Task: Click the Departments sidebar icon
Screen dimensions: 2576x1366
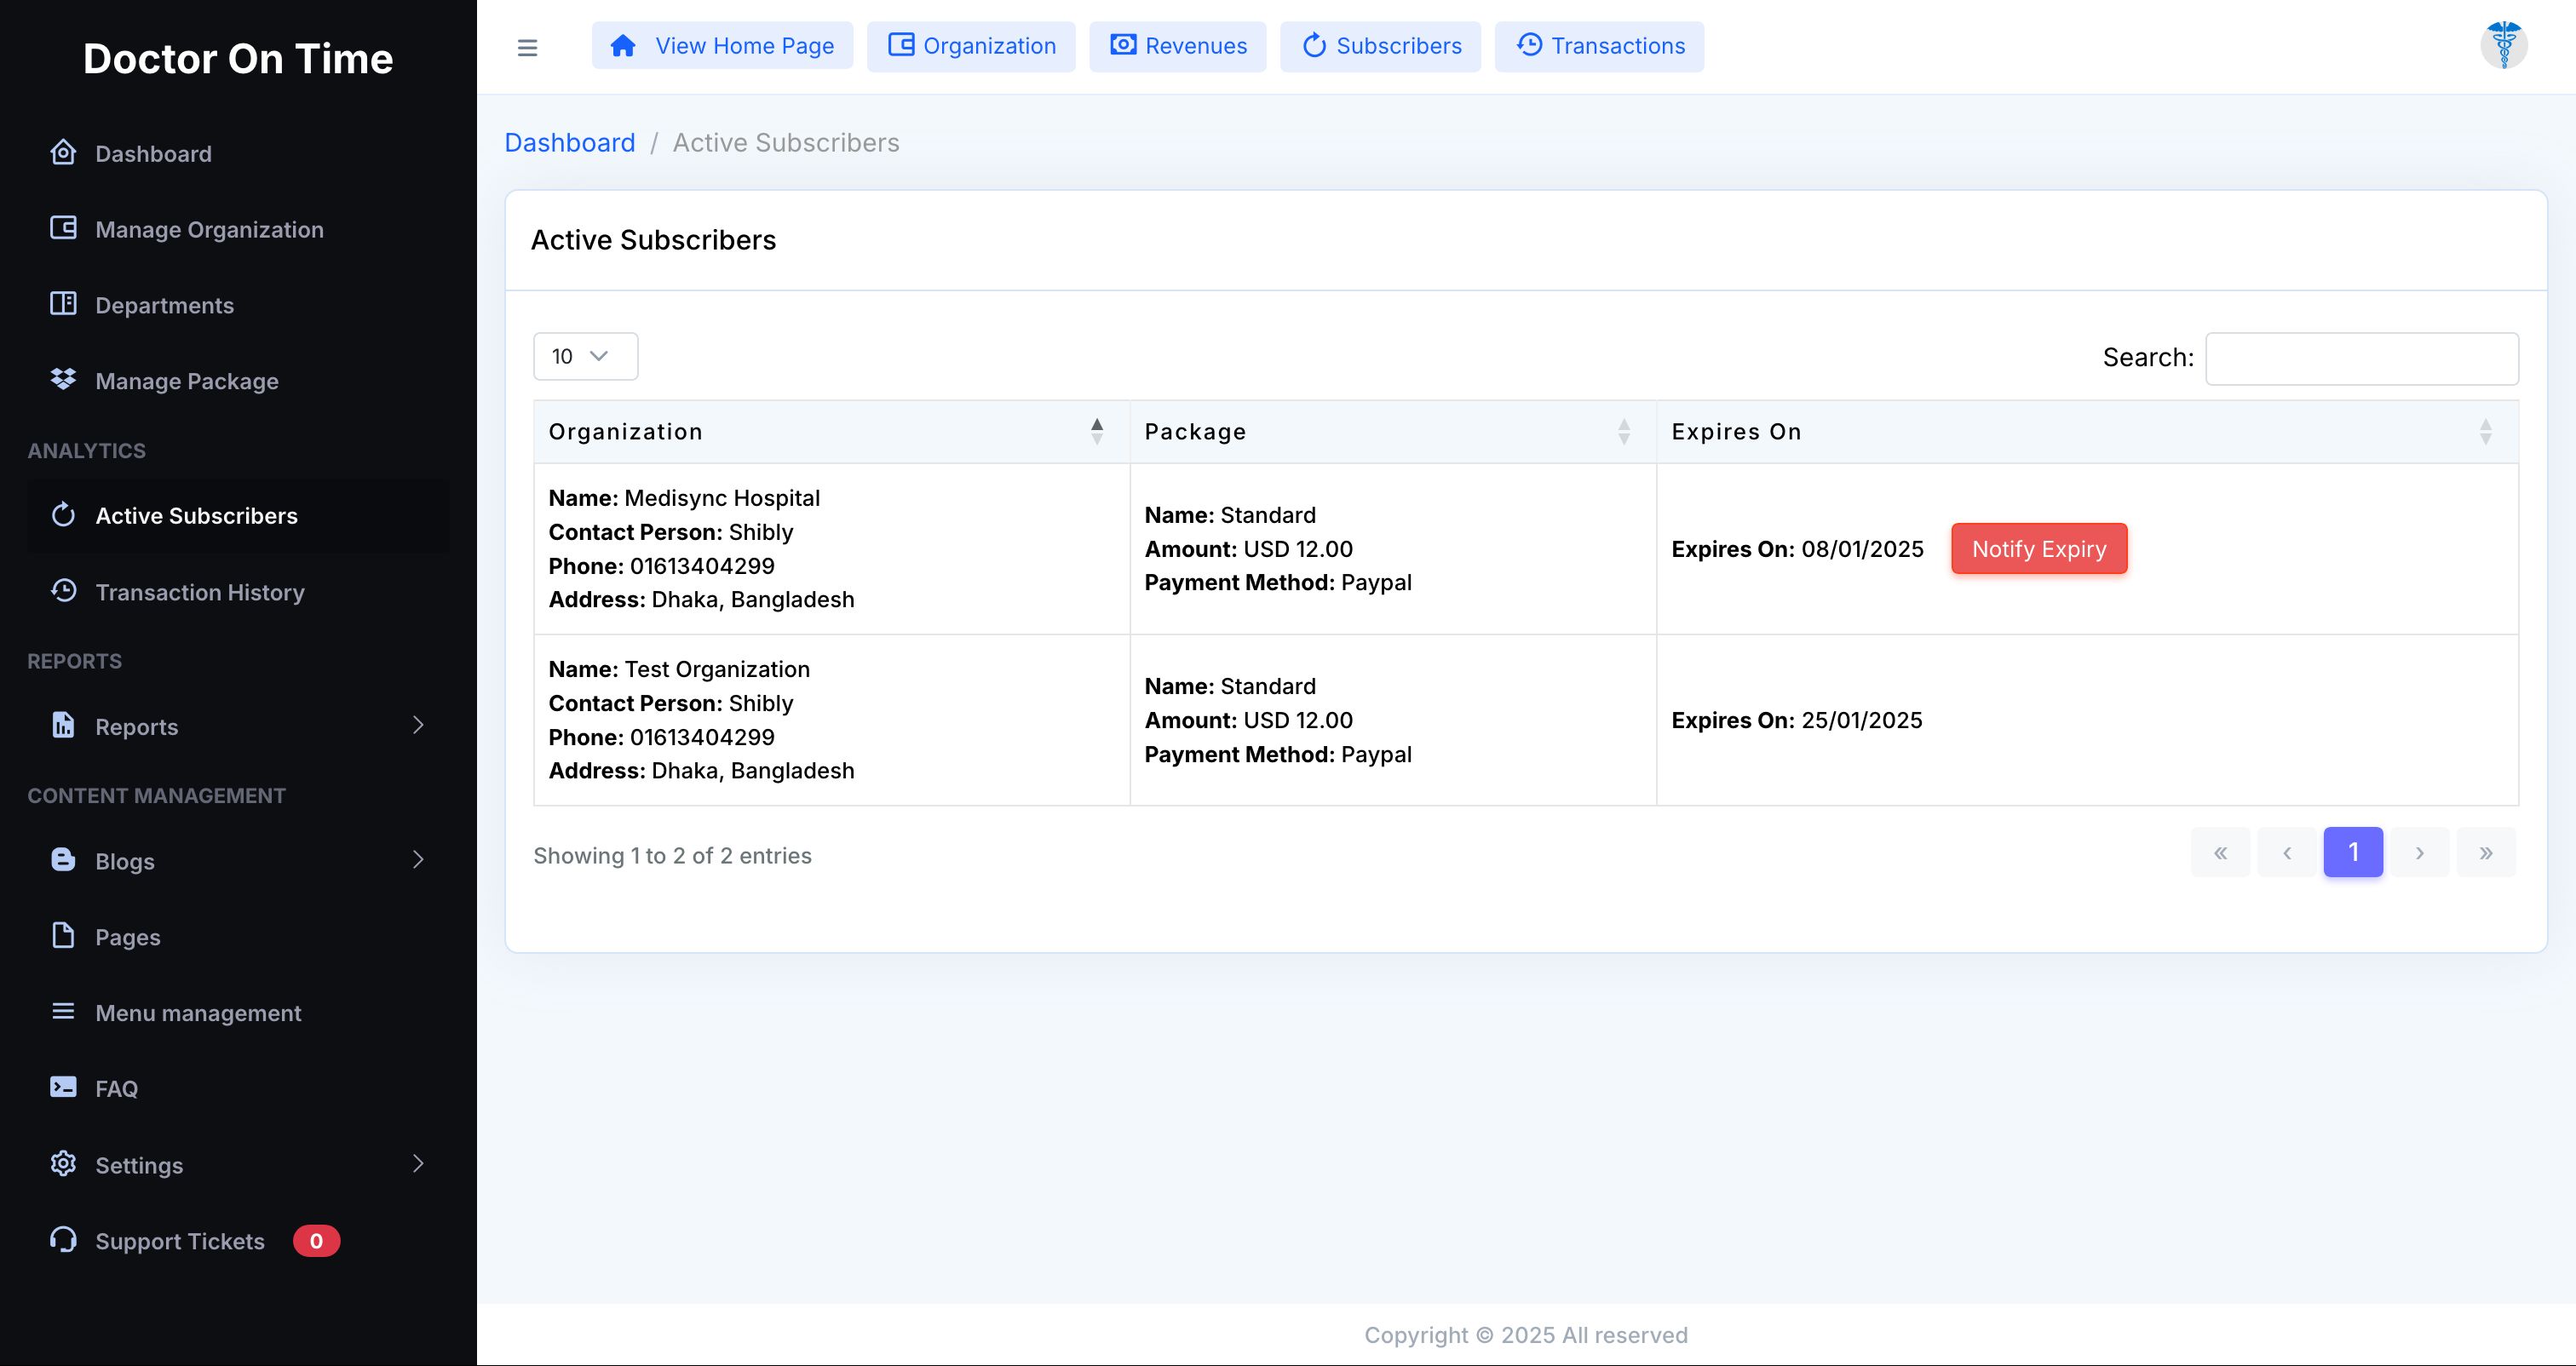Action: tap(63, 304)
